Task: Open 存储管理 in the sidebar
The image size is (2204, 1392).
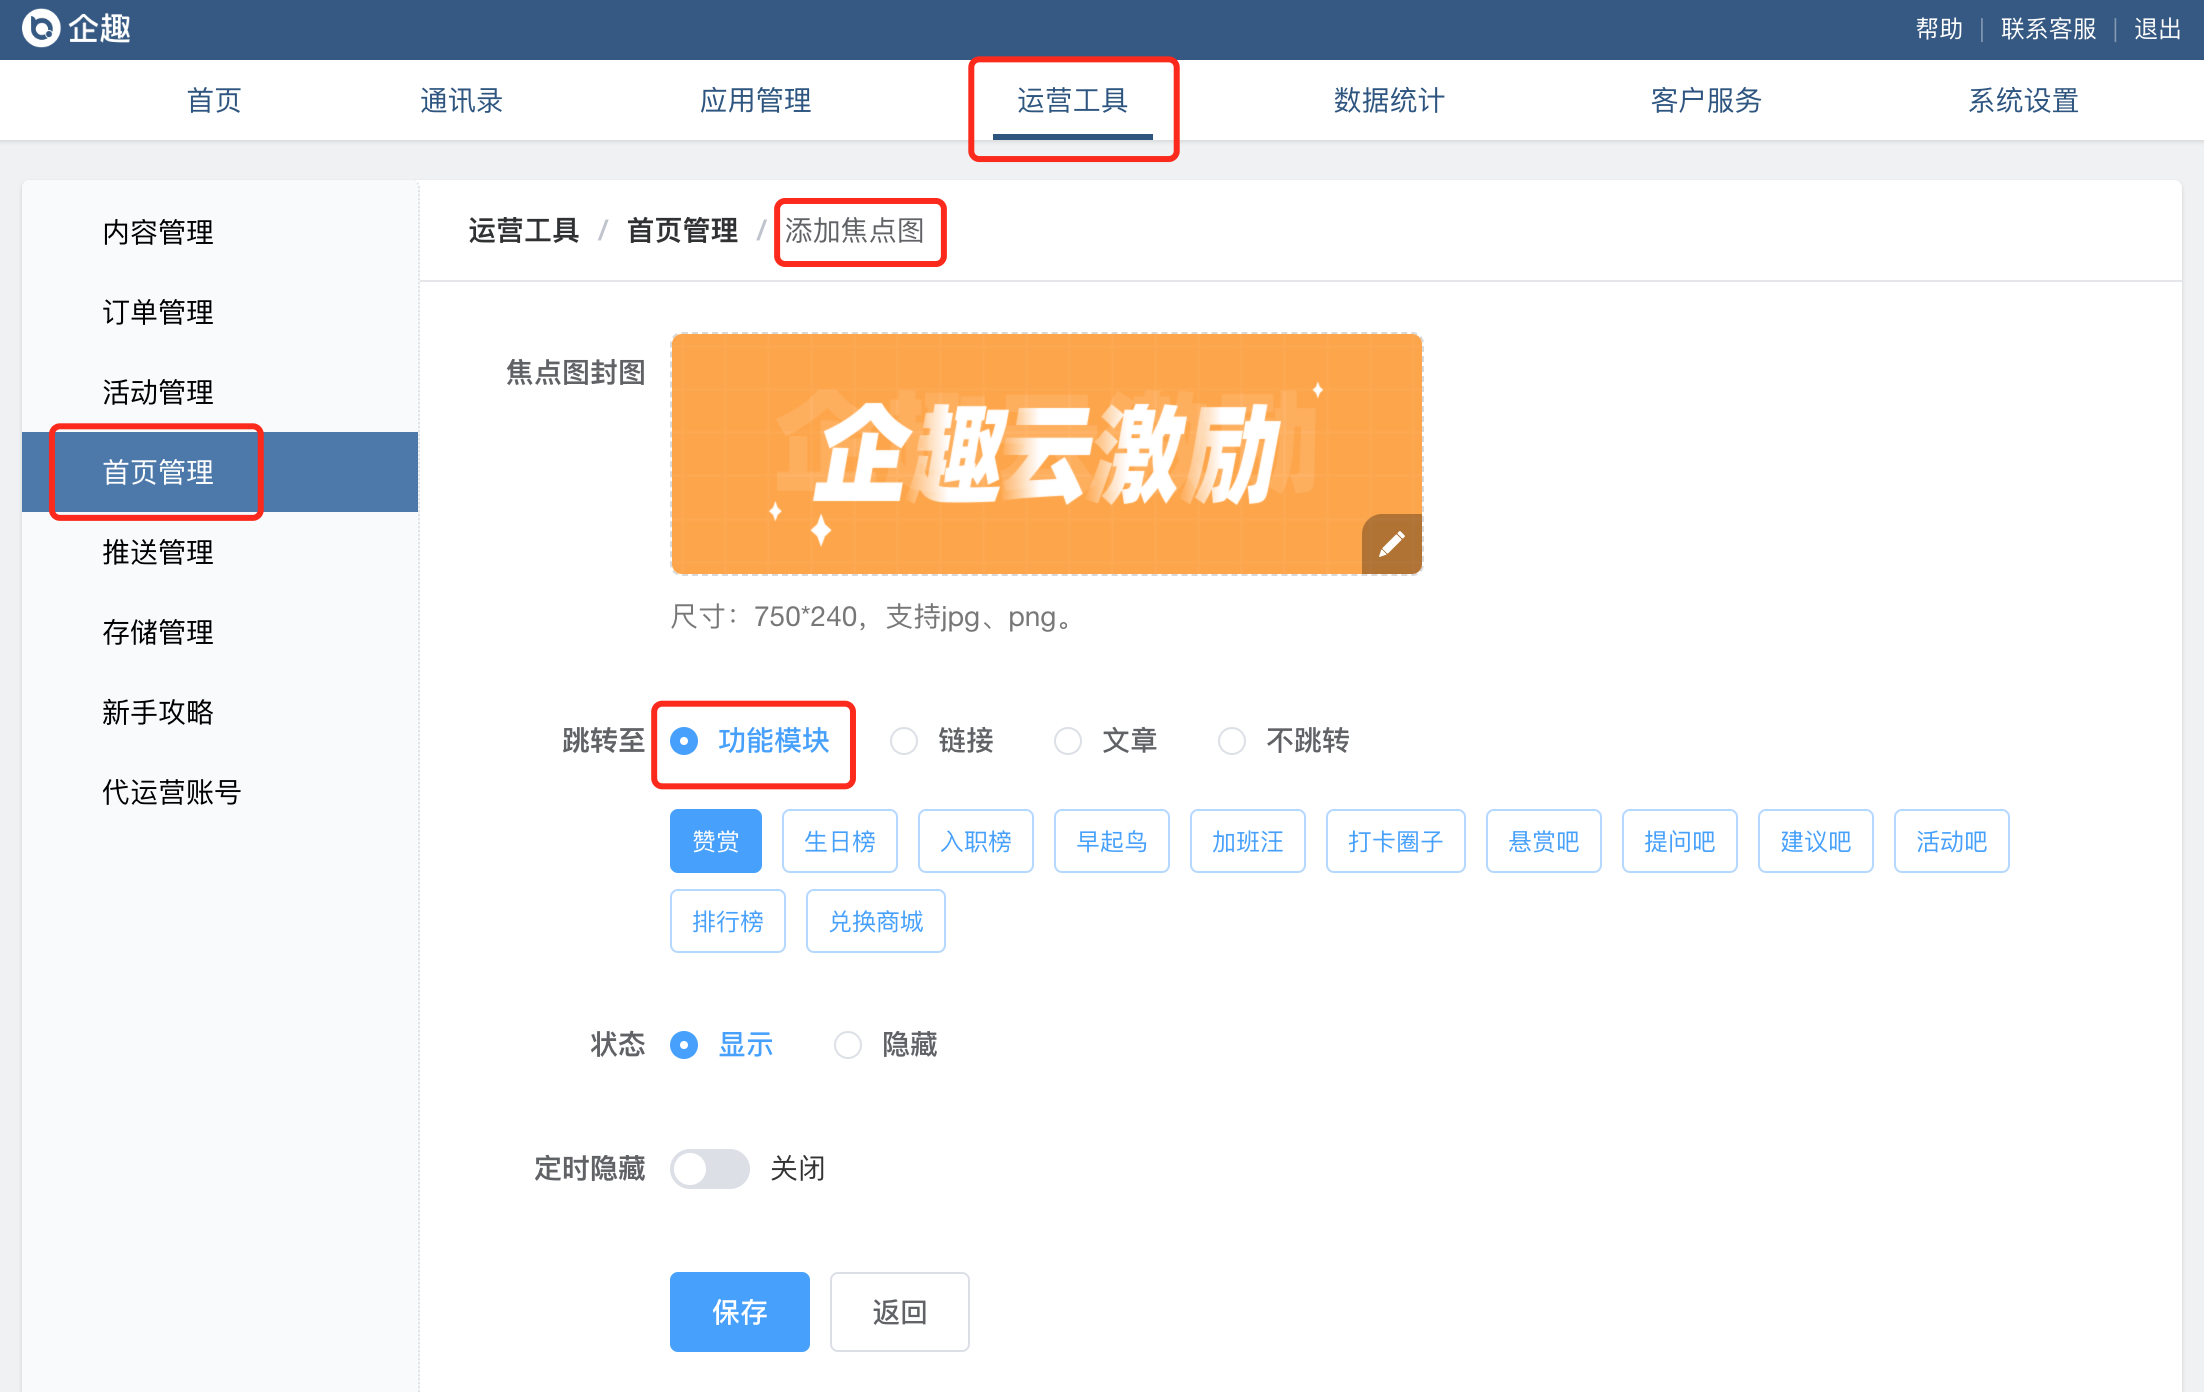Action: click(220, 632)
